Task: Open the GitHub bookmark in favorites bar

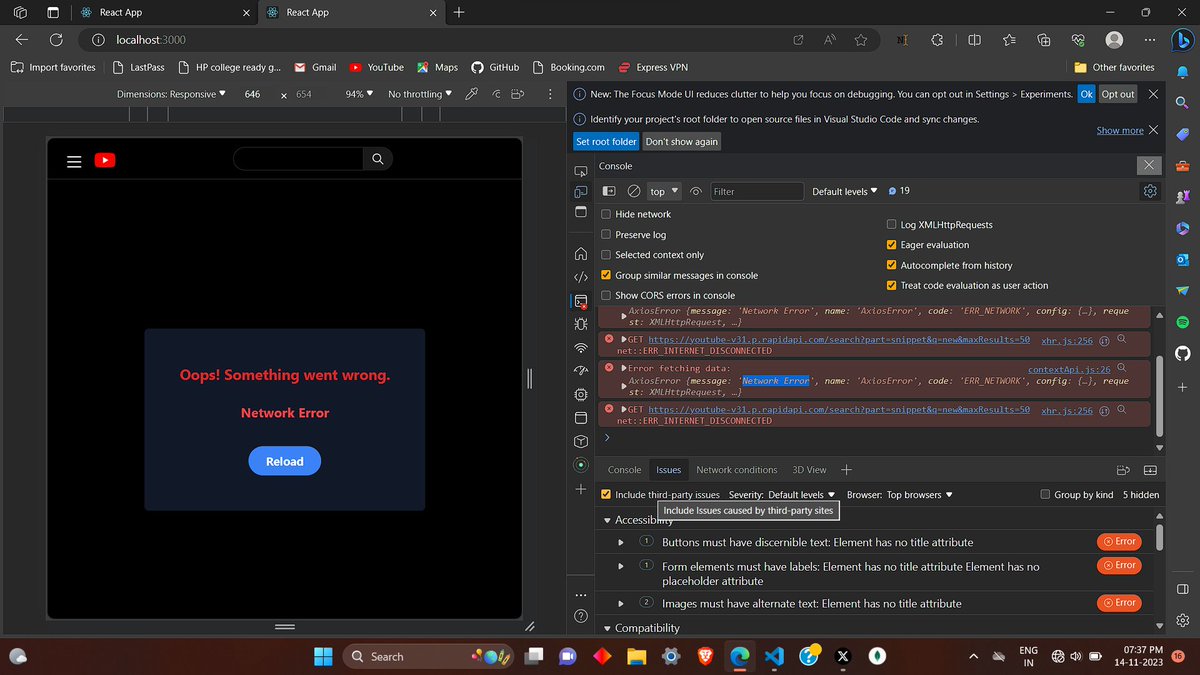Action: point(494,67)
